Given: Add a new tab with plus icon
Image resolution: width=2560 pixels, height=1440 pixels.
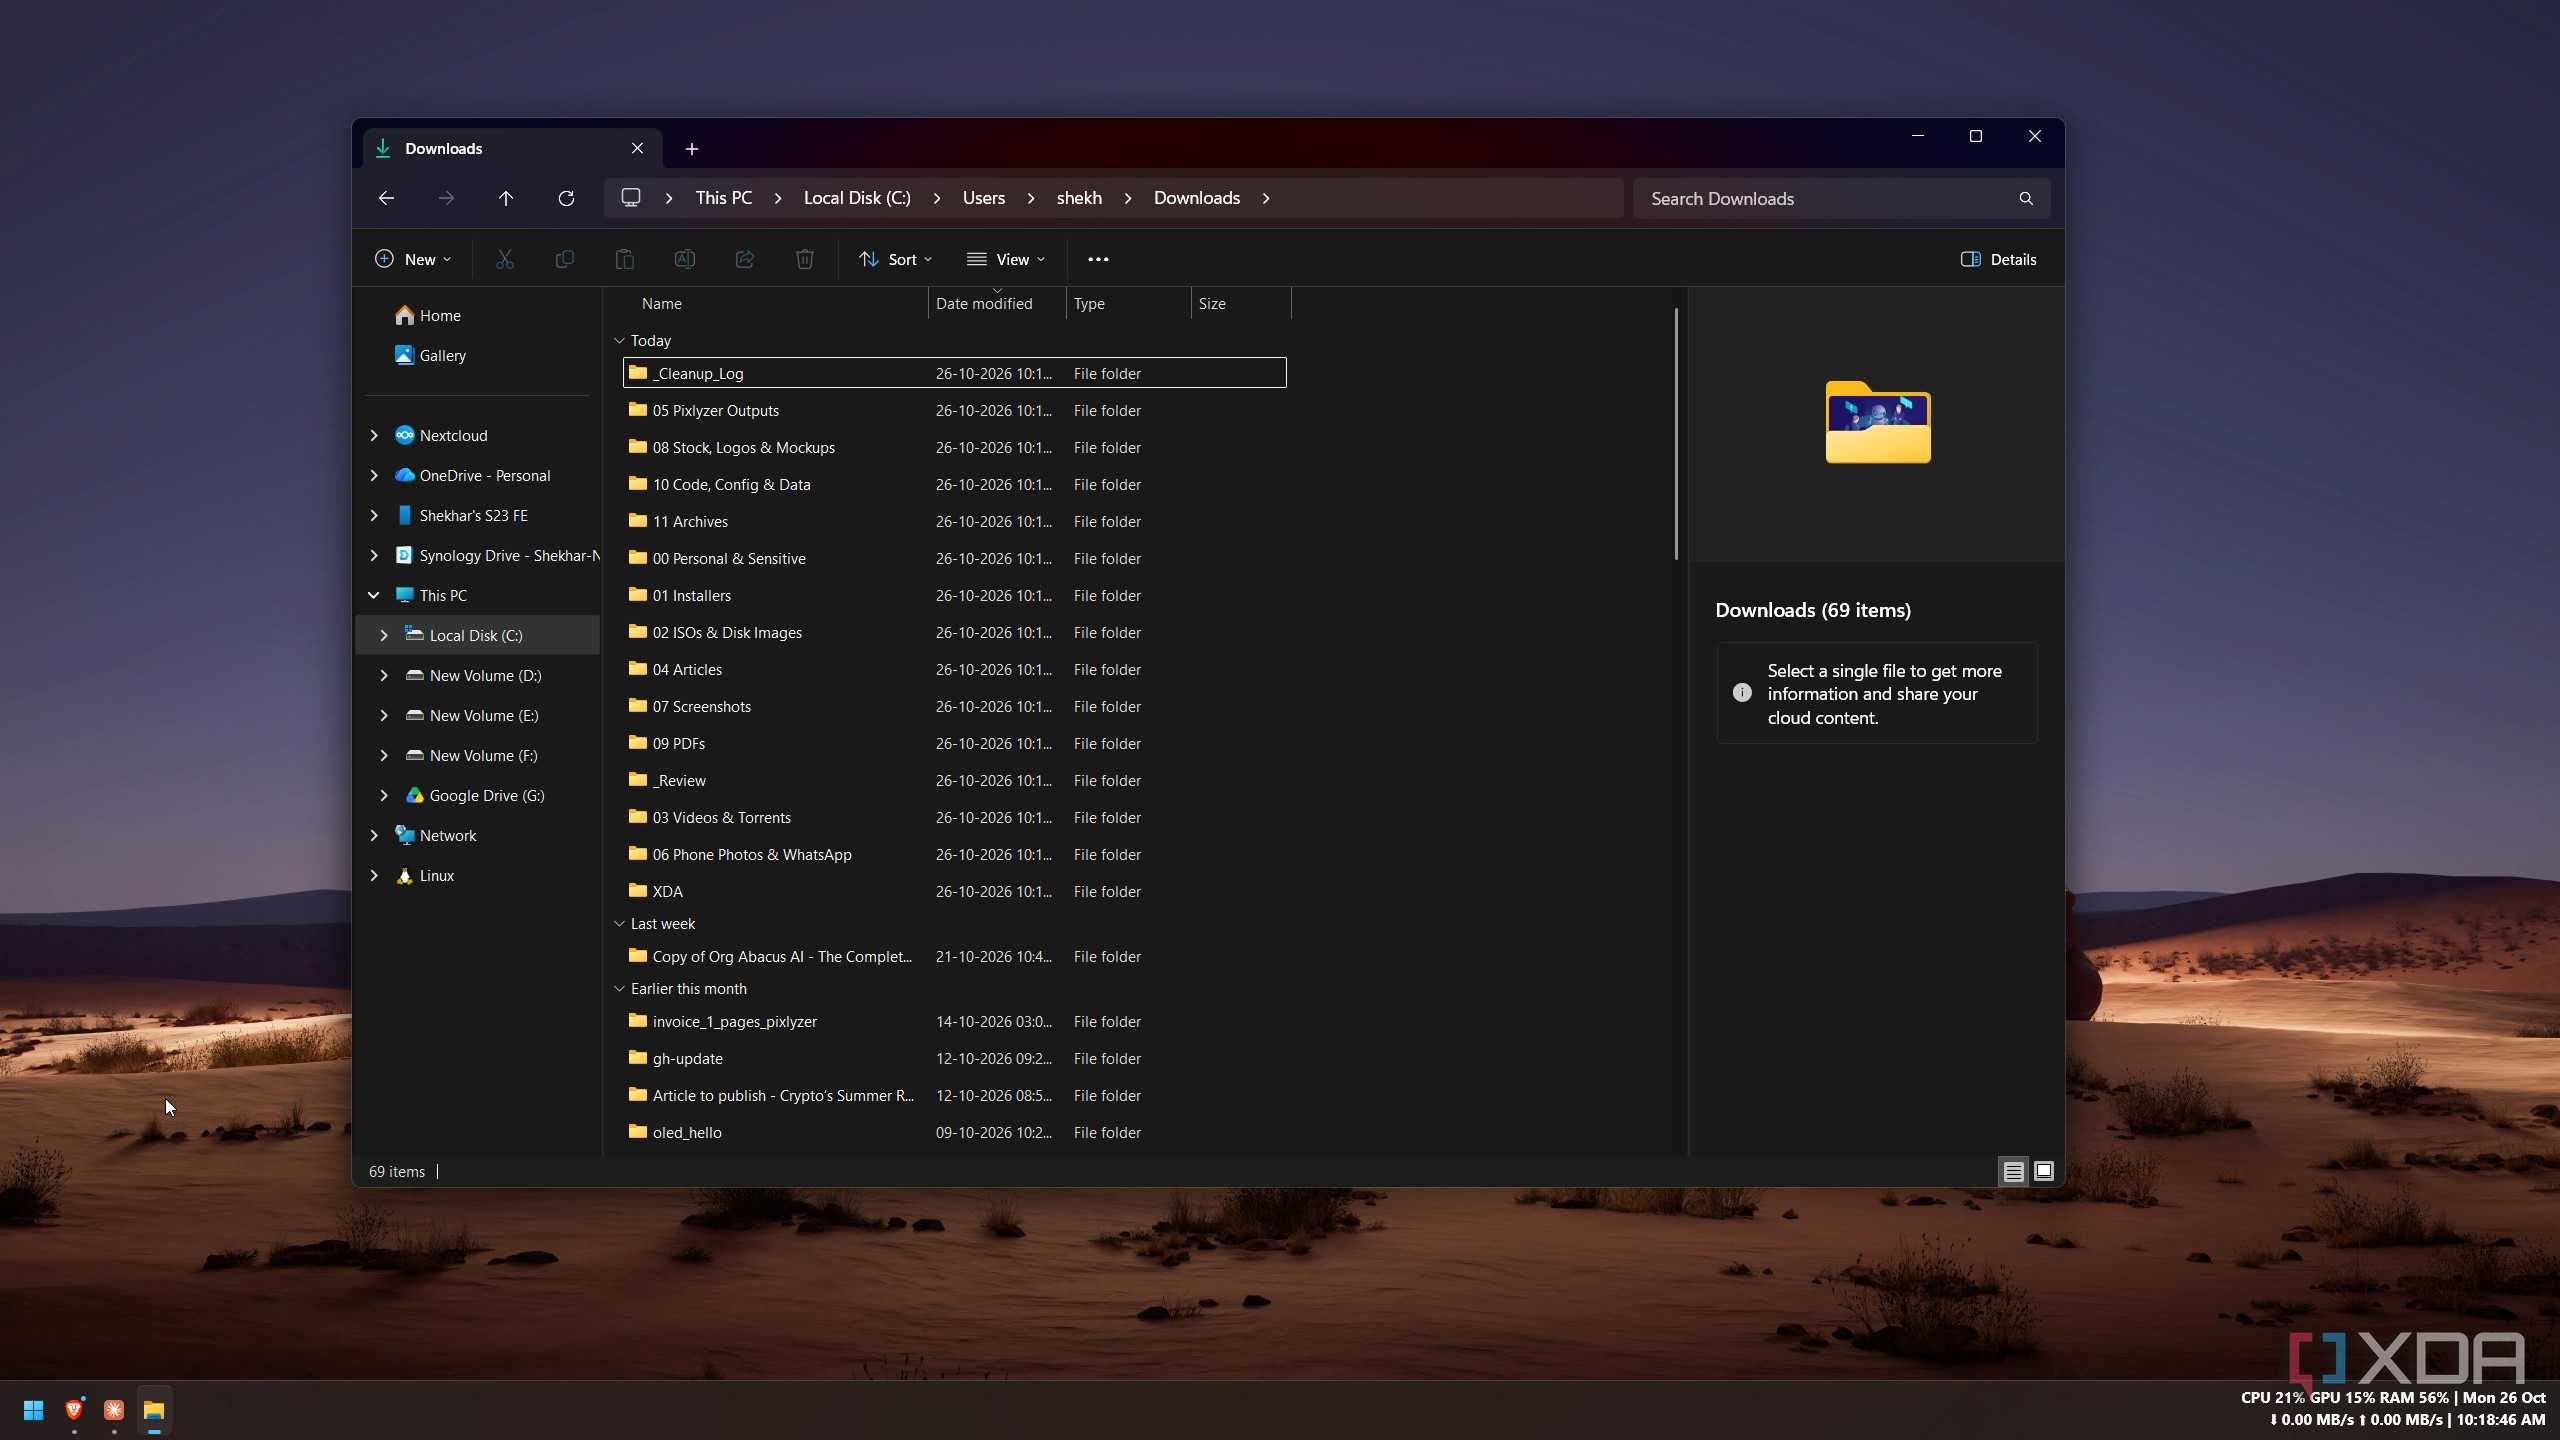Looking at the screenshot, I should 692,148.
